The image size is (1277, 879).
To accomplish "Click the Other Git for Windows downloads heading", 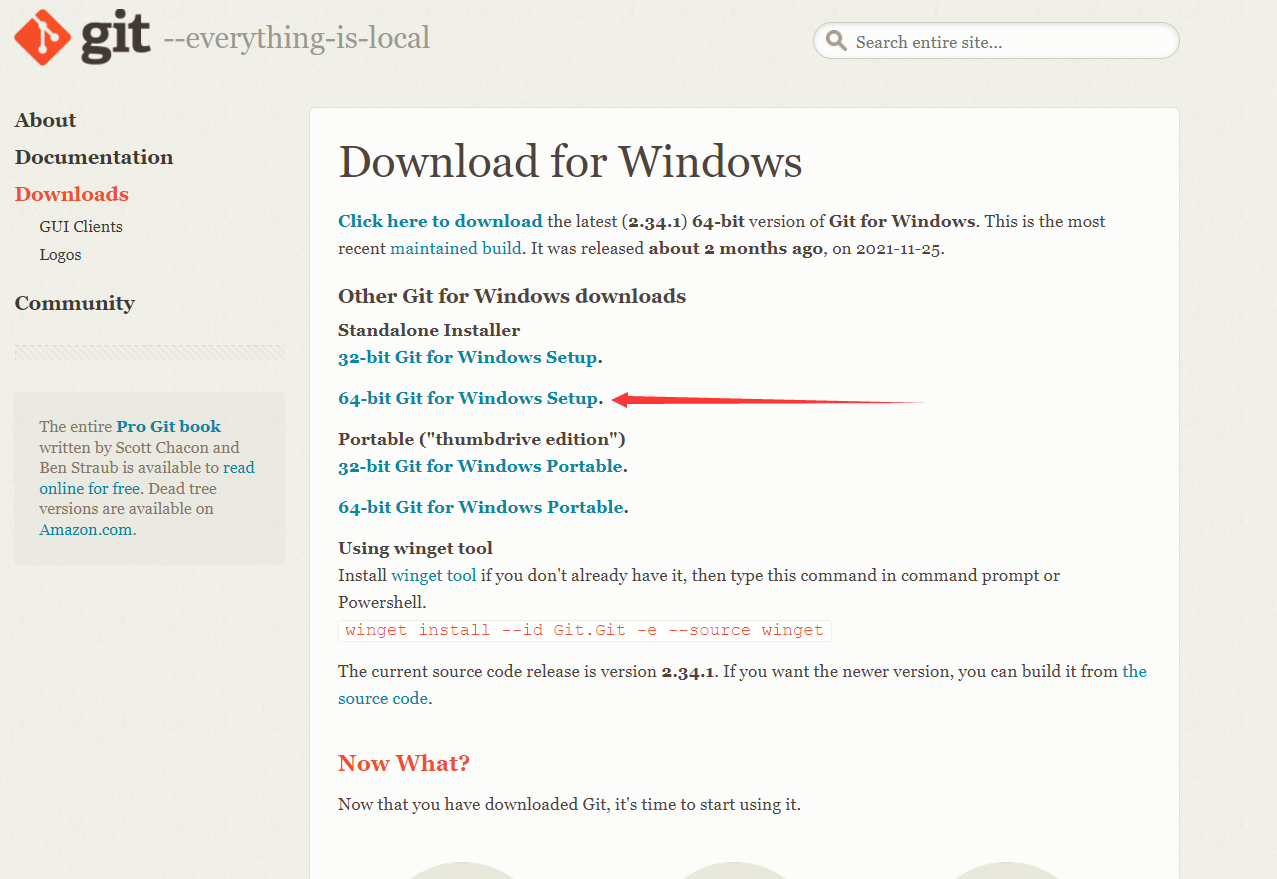I will click(512, 296).
